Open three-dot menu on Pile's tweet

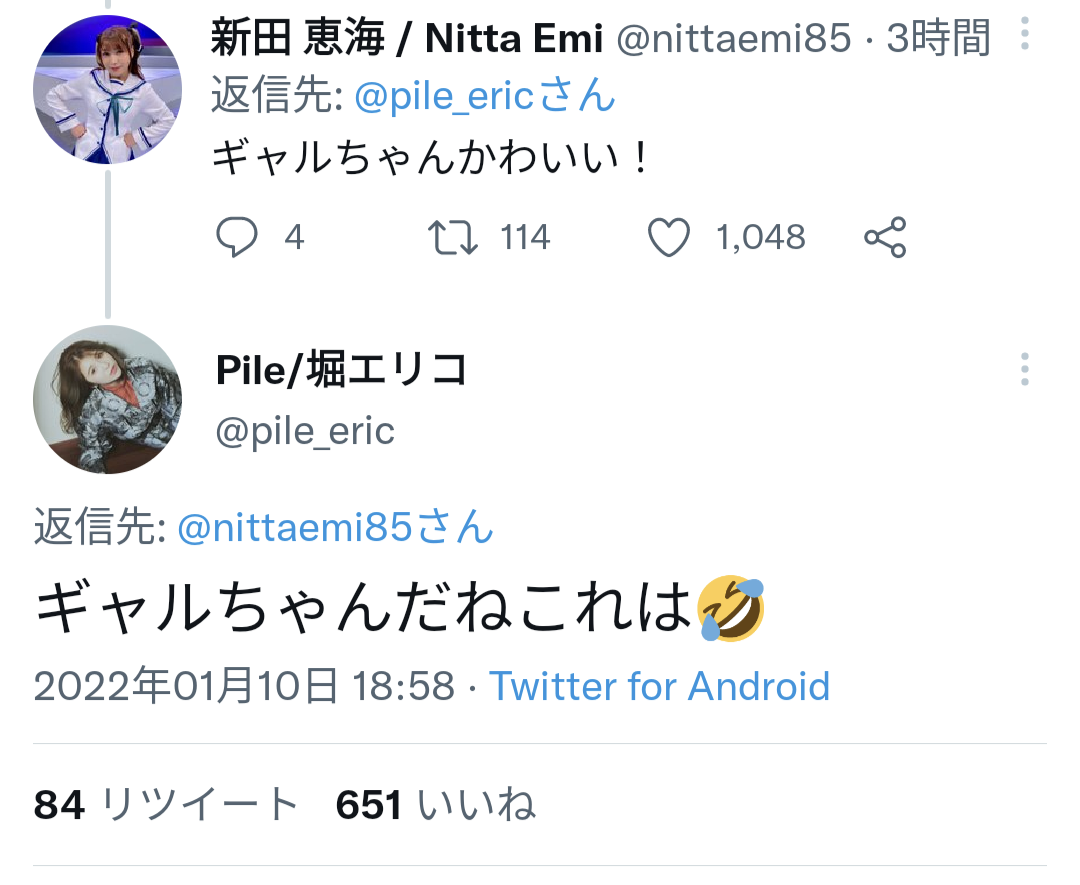tap(1025, 369)
